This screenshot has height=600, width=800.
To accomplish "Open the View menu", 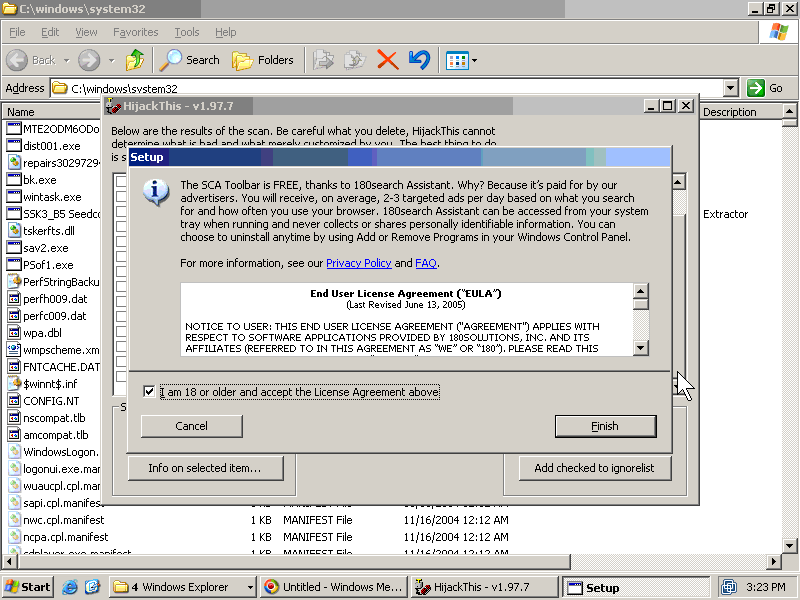I will (86, 32).
